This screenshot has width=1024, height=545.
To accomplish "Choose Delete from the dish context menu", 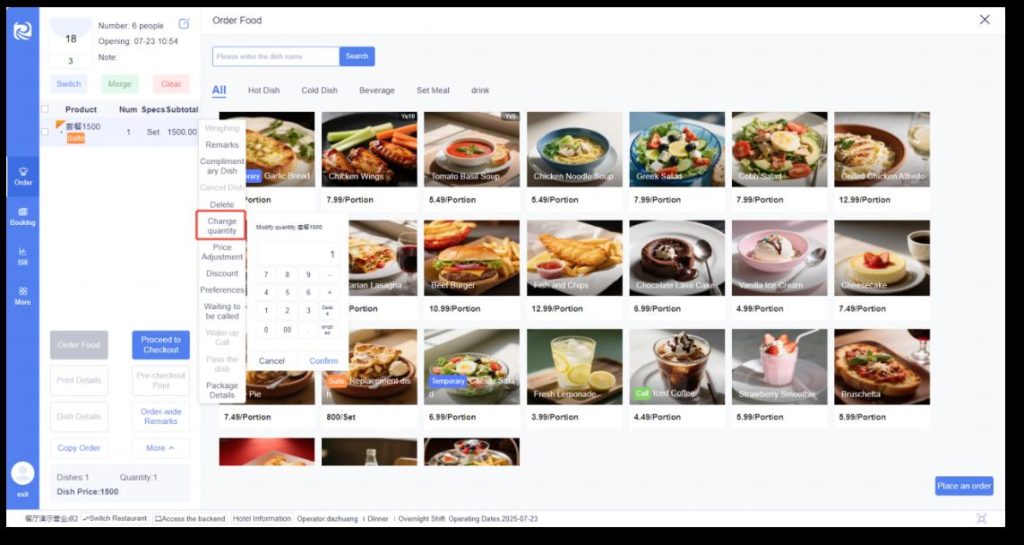I will coord(222,204).
